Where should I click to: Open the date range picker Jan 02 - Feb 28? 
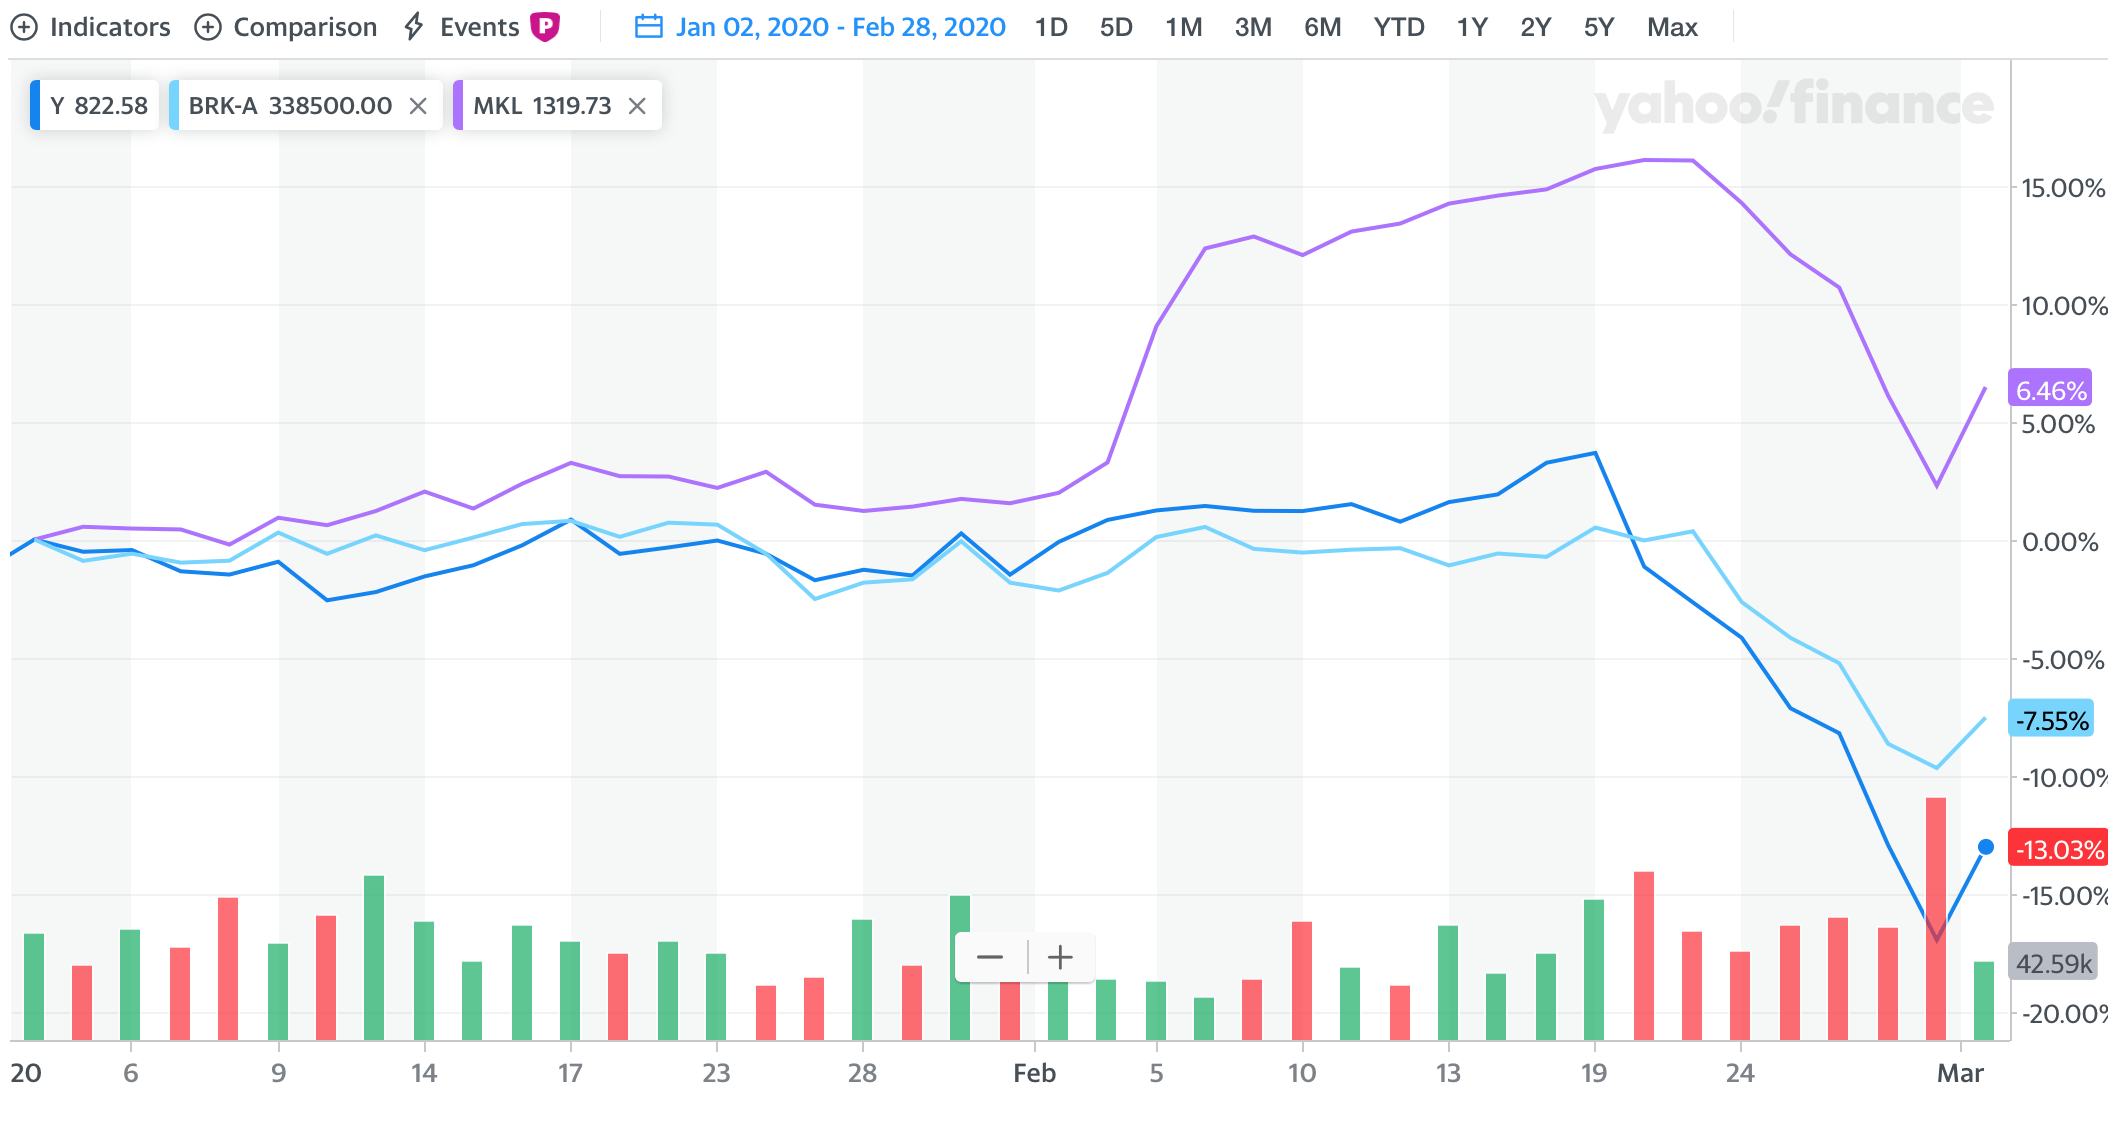(821, 27)
